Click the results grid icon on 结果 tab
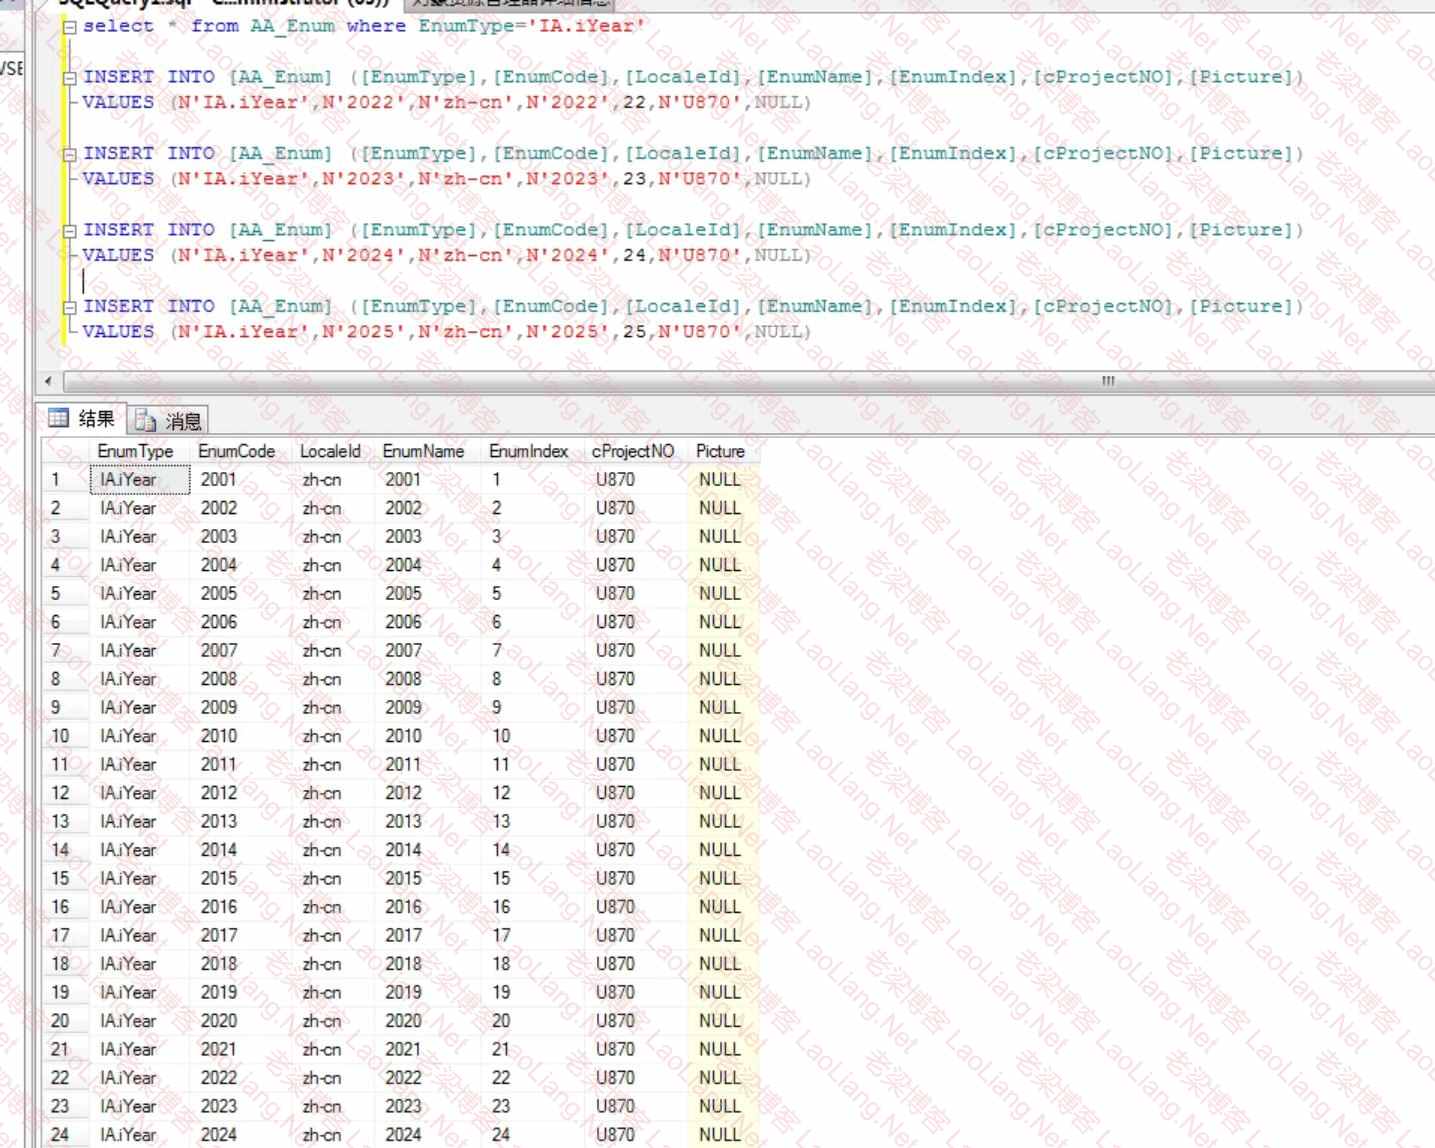 click(59, 418)
